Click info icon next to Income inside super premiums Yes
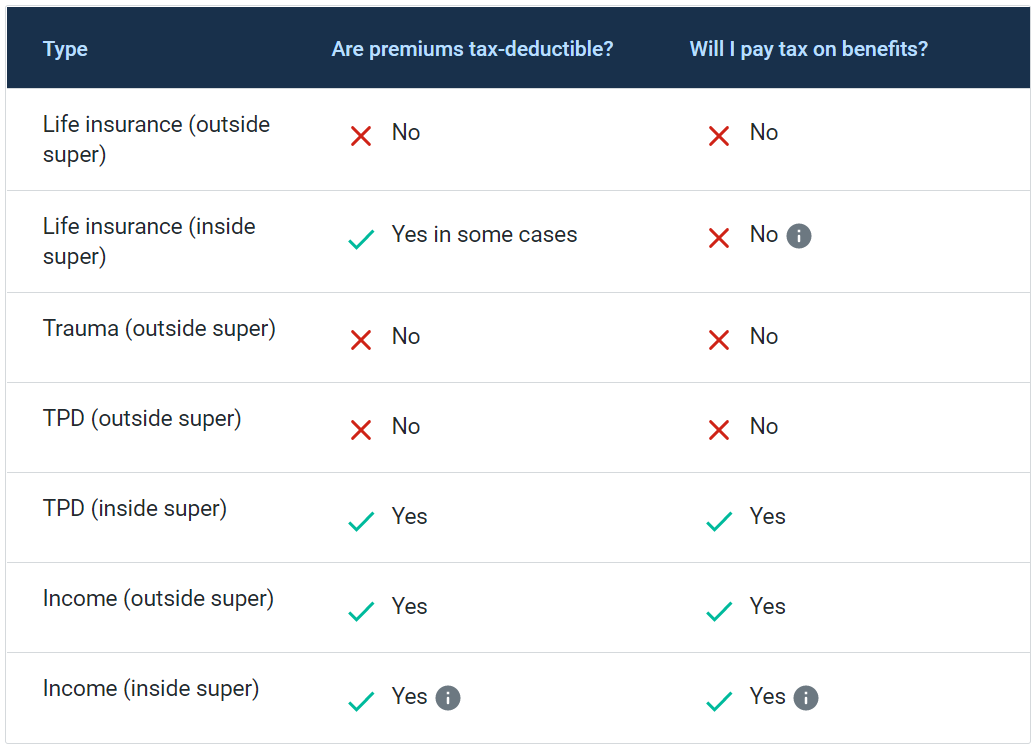1036x749 pixels. coord(448,698)
